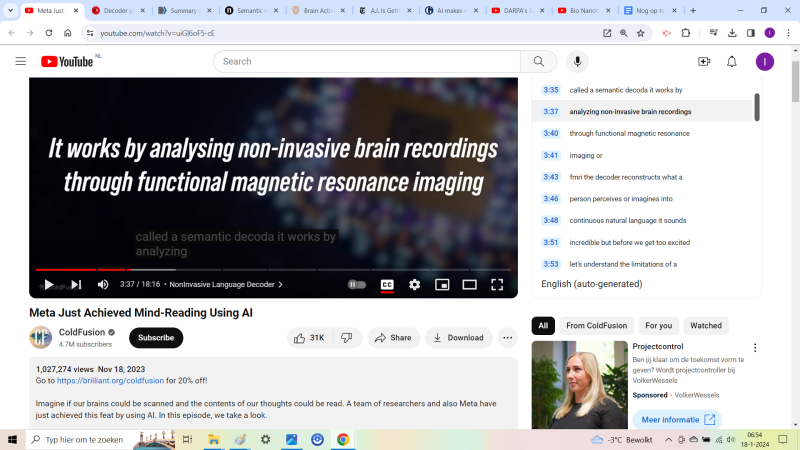This screenshot has width=800, height=450.
Task: Turn off closed captions CC
Action: click(387, 284)
